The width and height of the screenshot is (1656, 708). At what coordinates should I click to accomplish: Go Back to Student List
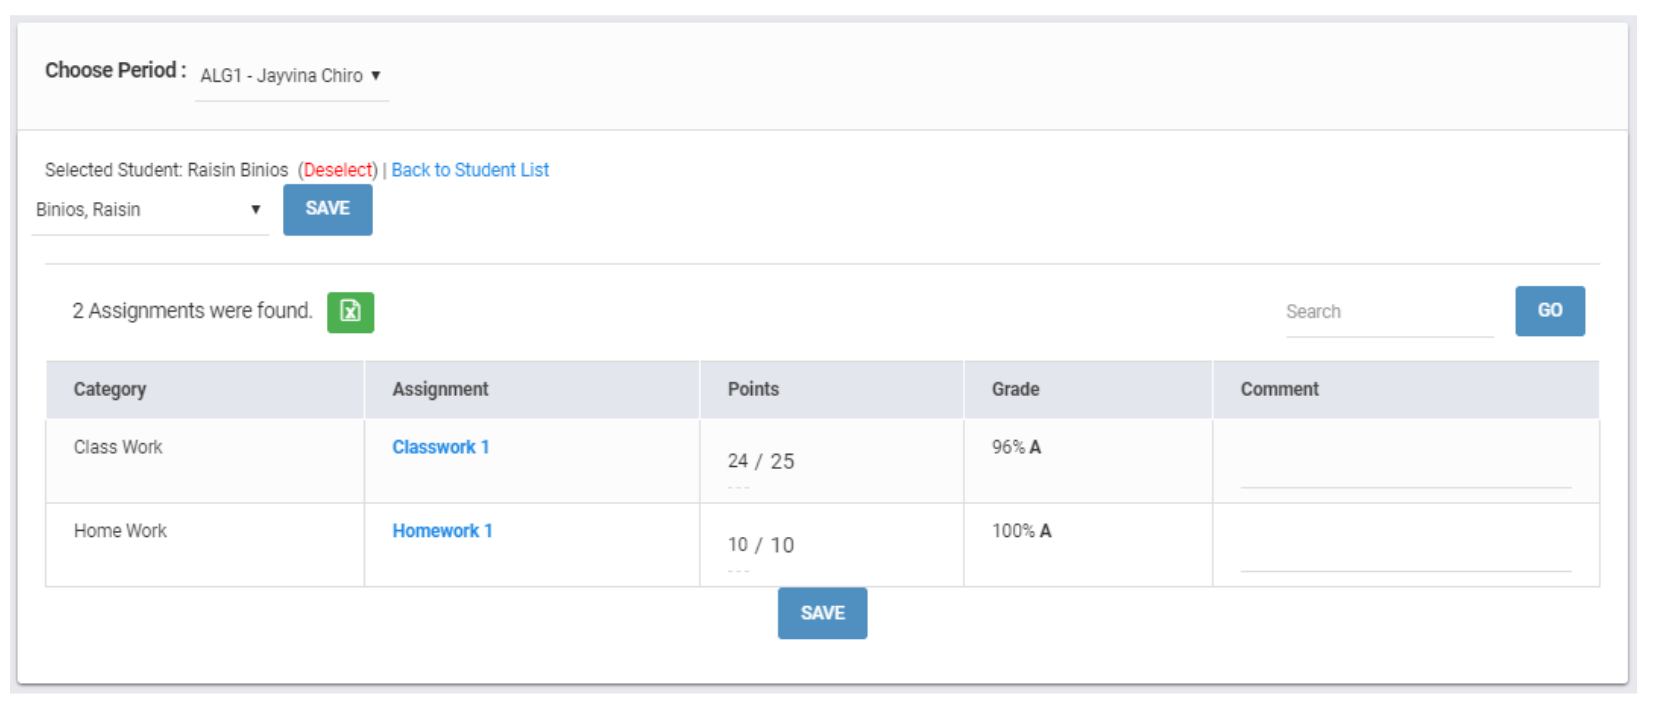[x=470, y=170]
